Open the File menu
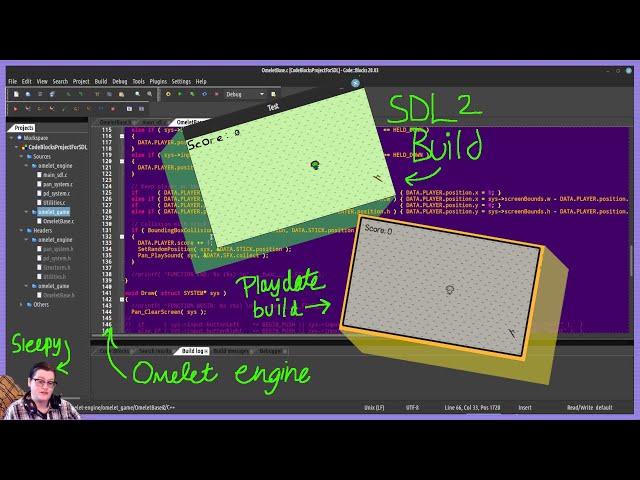Viewport: 640px width, 480px height. [13, 81]
